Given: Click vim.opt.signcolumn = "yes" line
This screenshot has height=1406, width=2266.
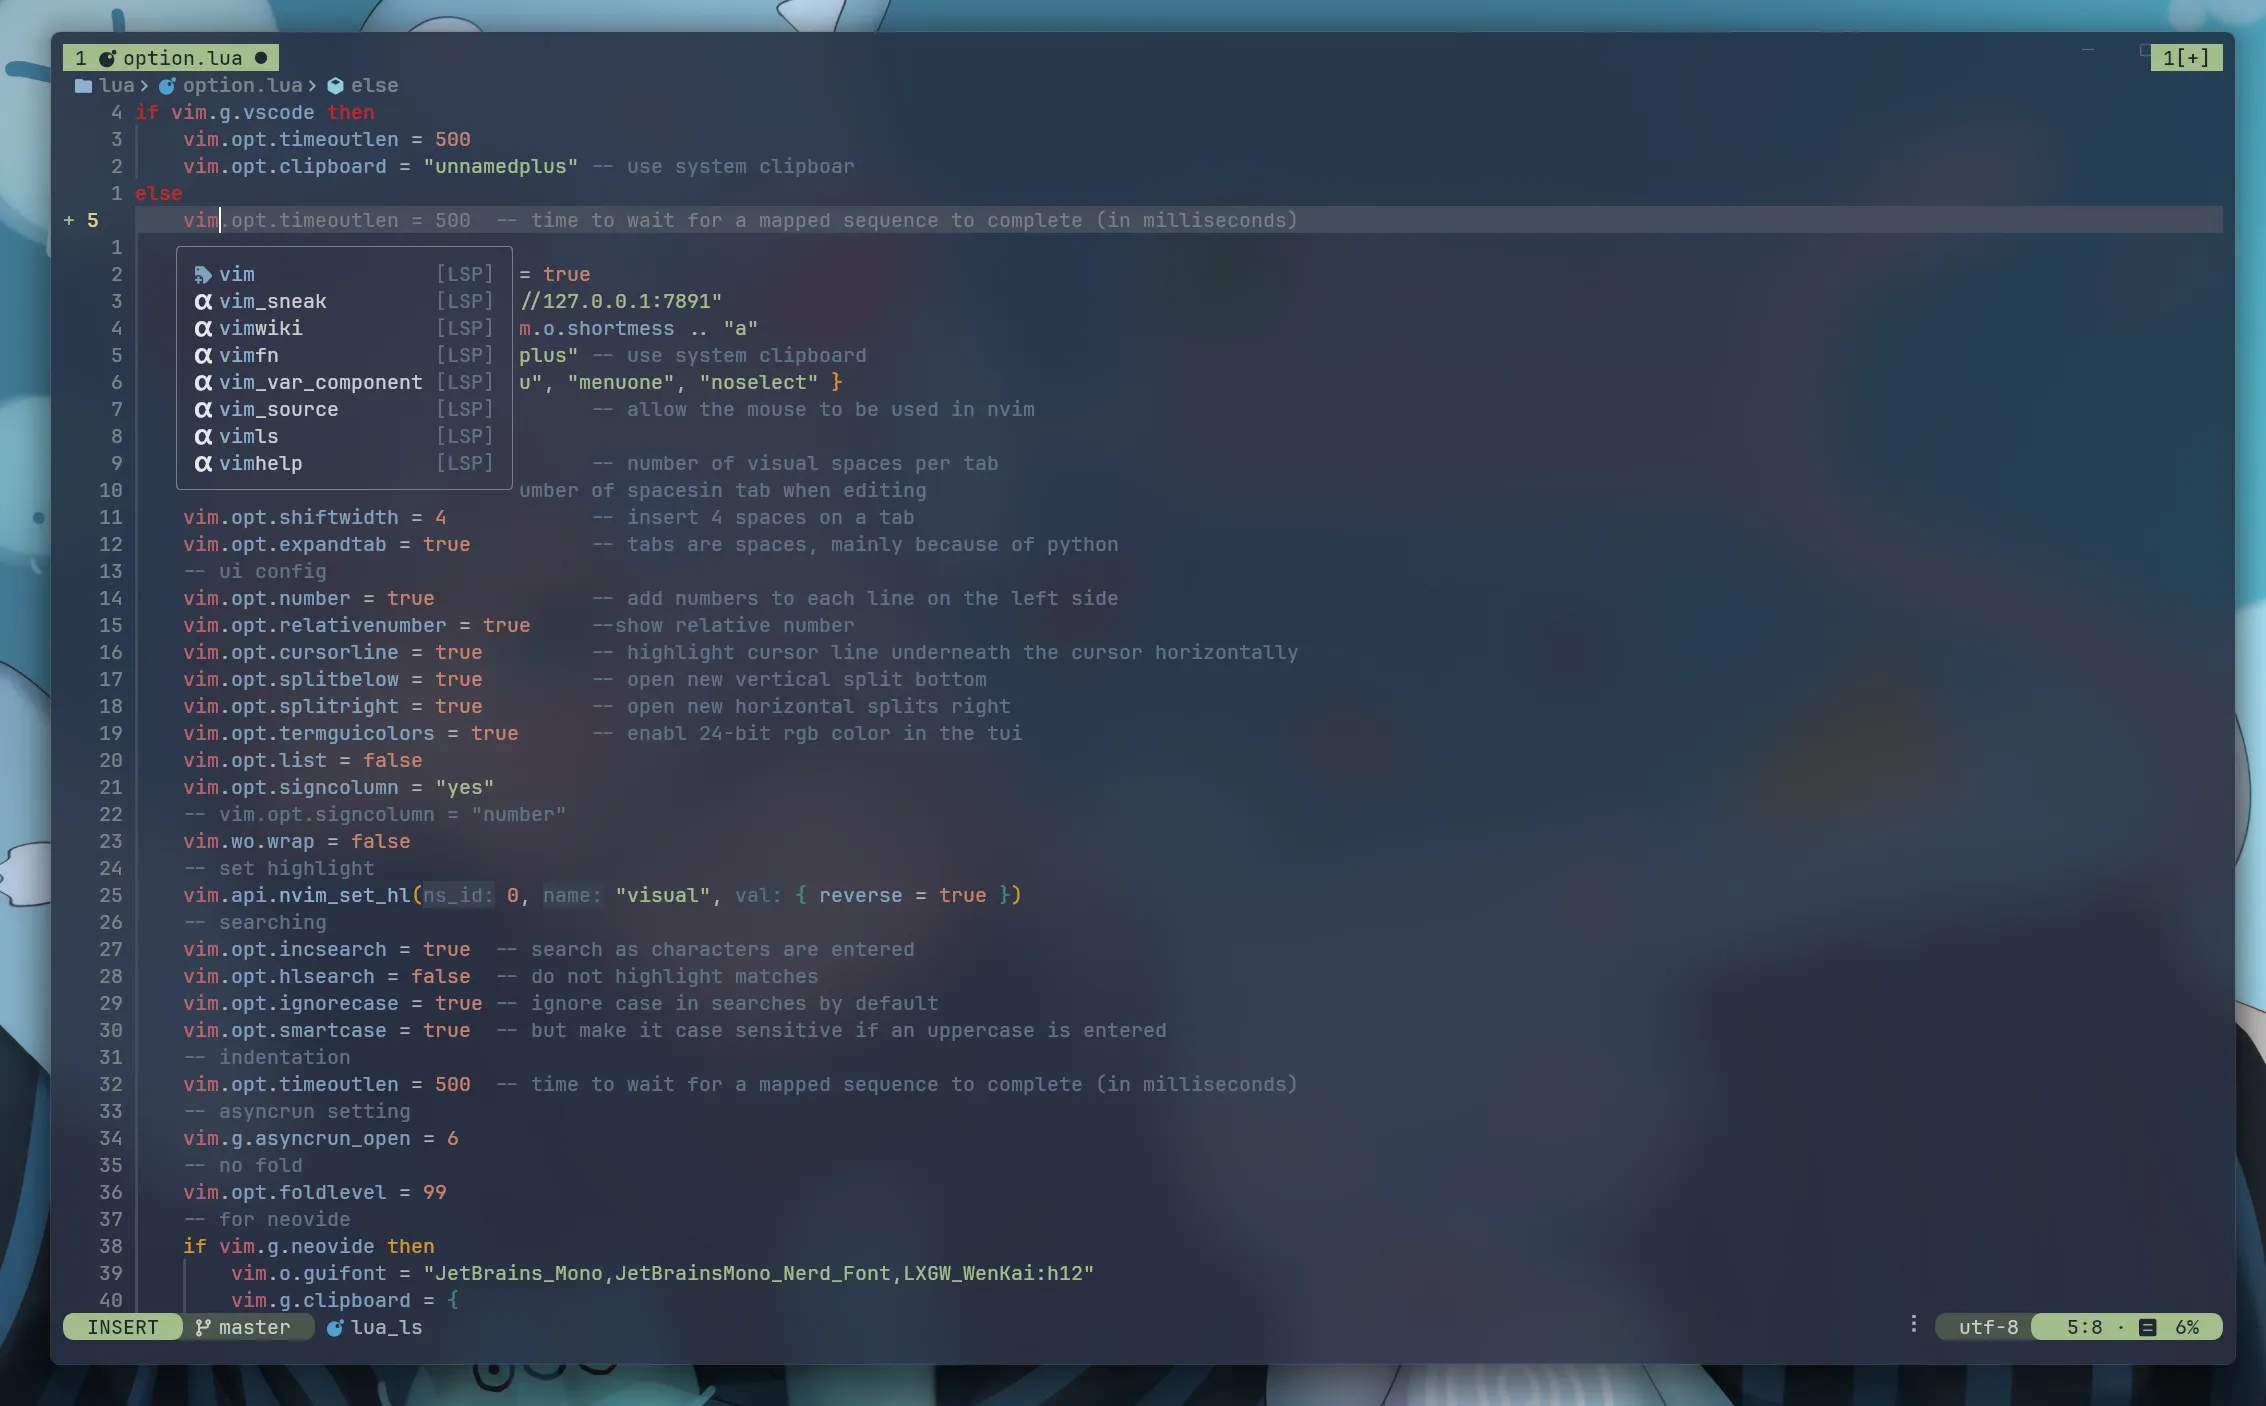Looking at the screenshot, I should pos(338,787).
